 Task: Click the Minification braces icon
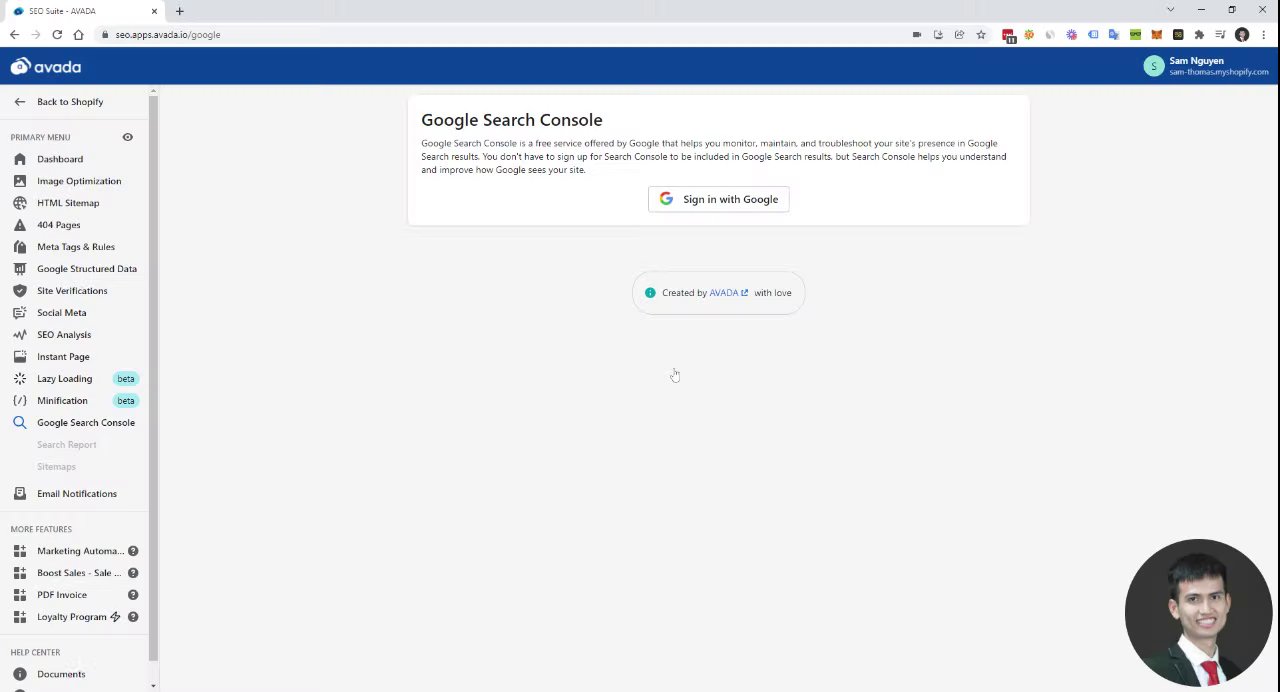pyautogui.click(x=20, y=401)
